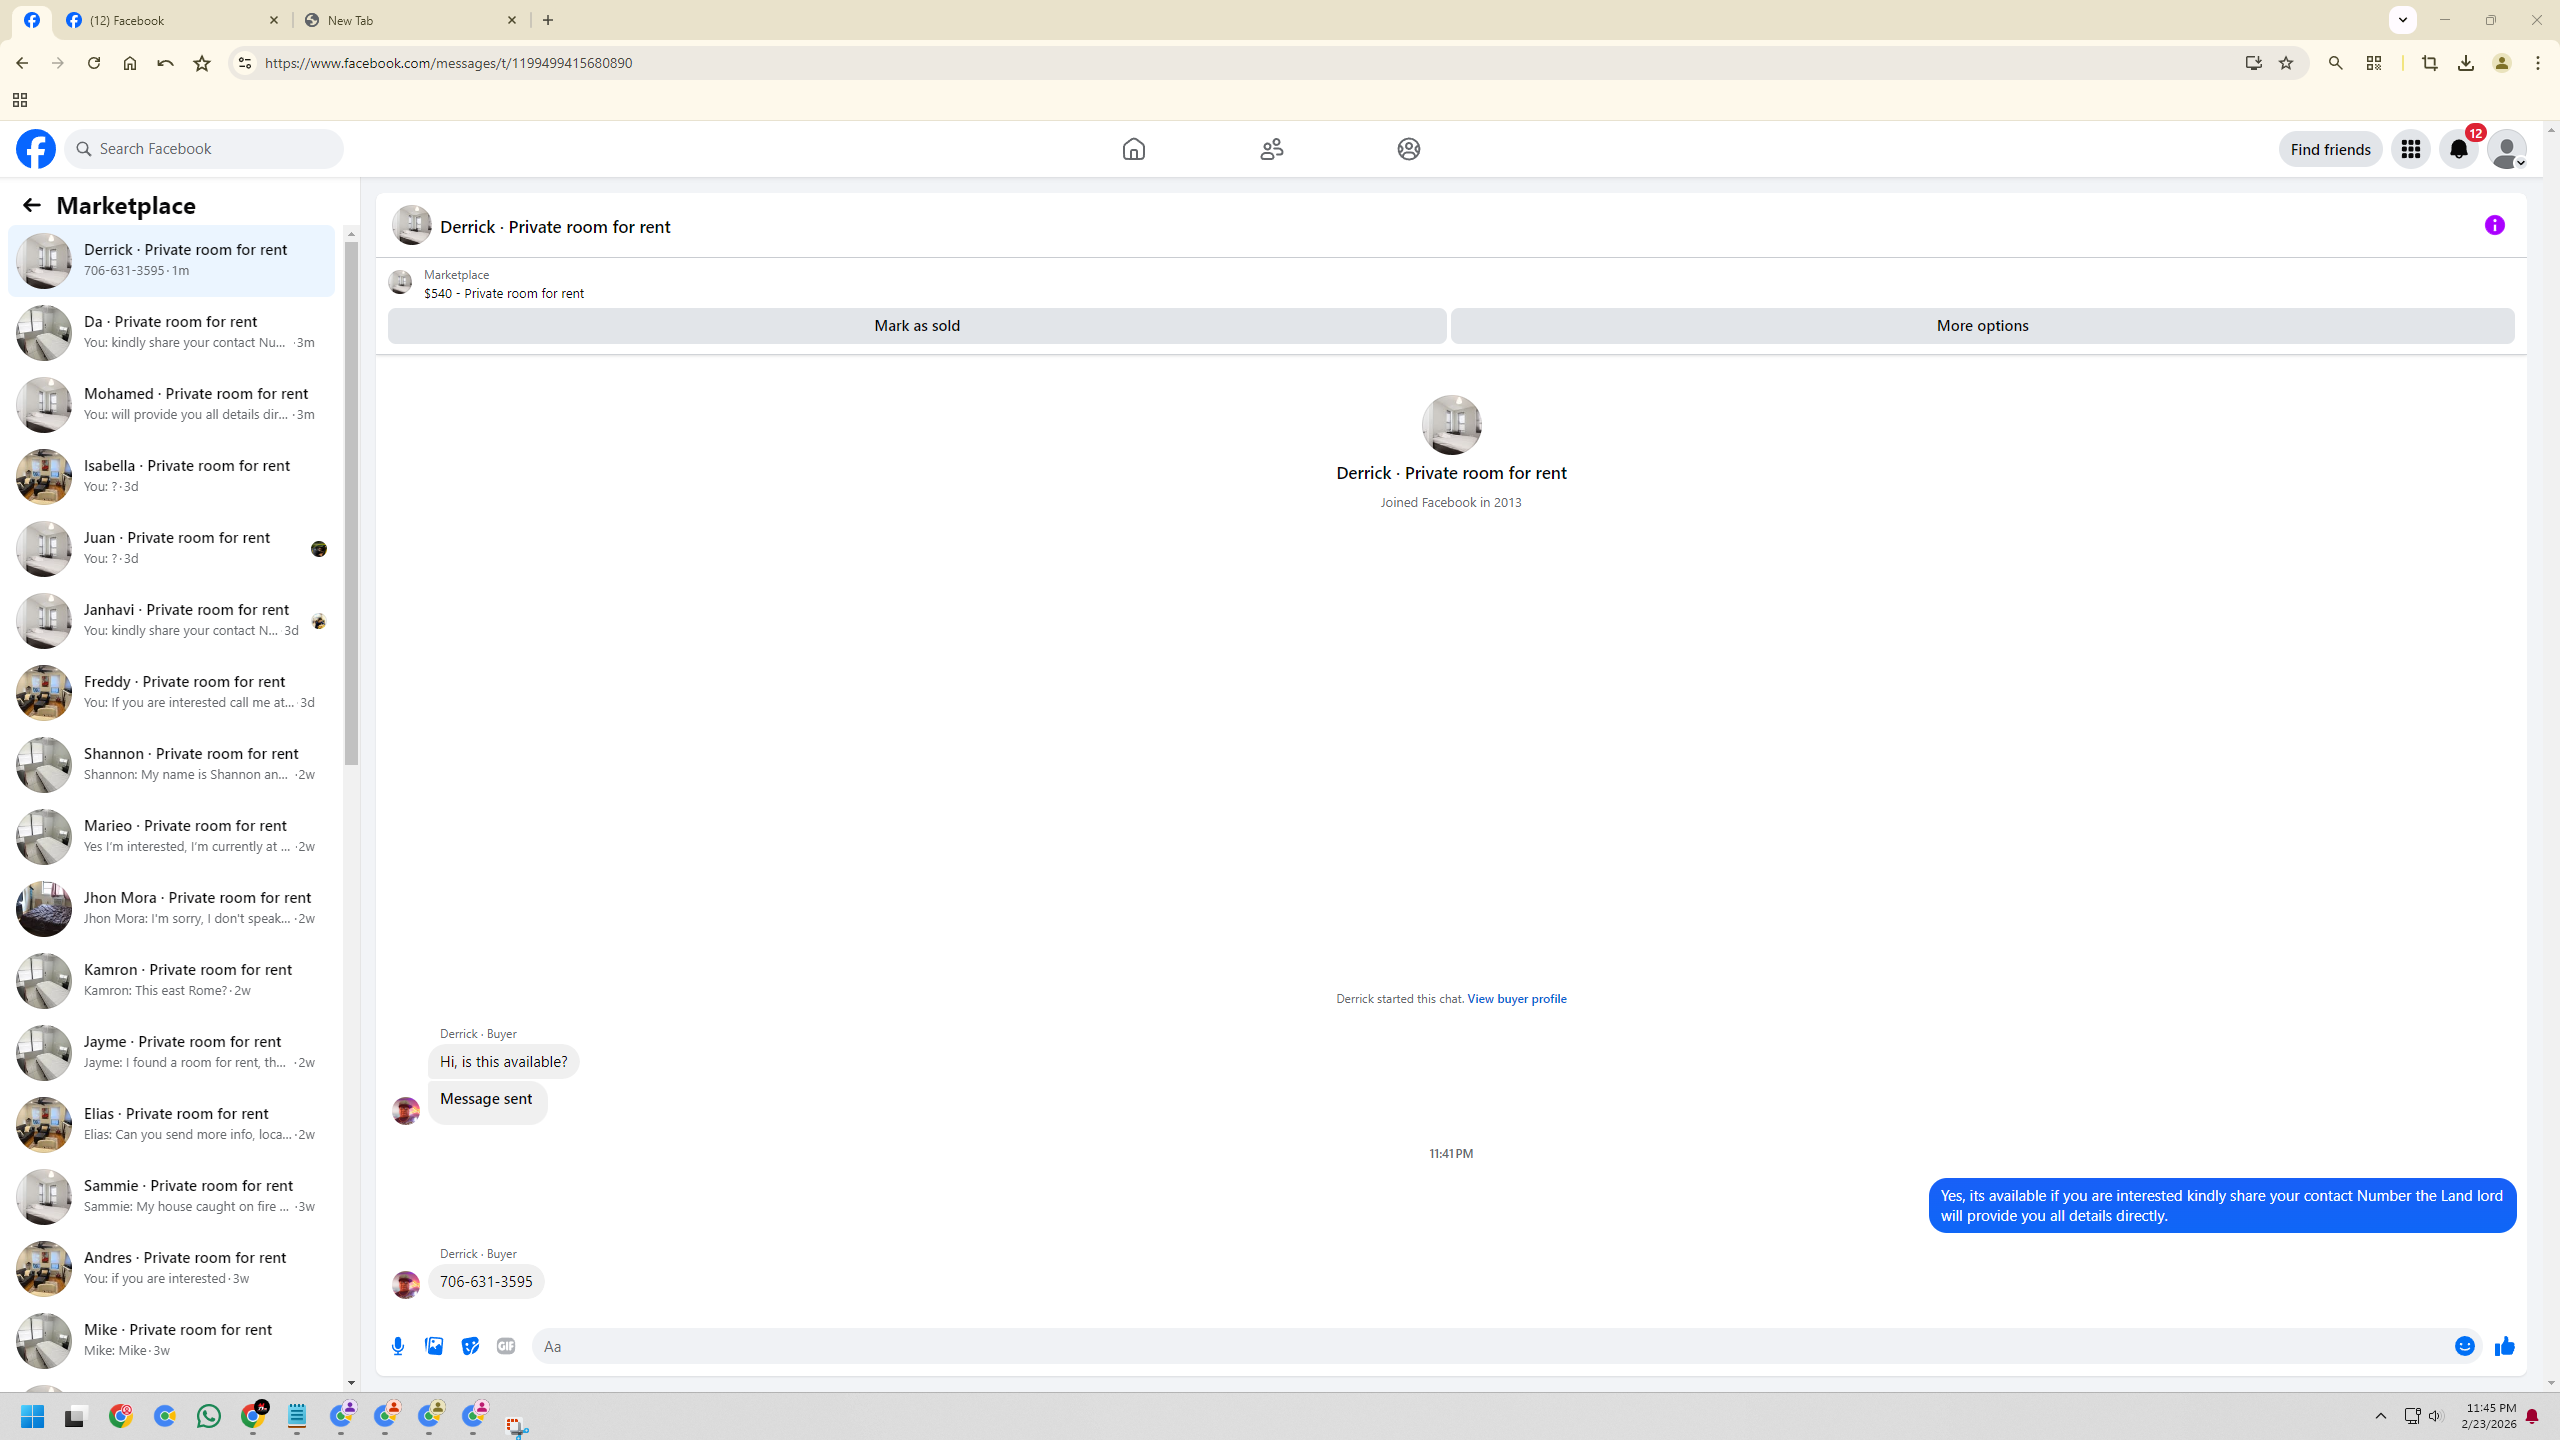Open the purple conversation information icon

[2494, 225]
